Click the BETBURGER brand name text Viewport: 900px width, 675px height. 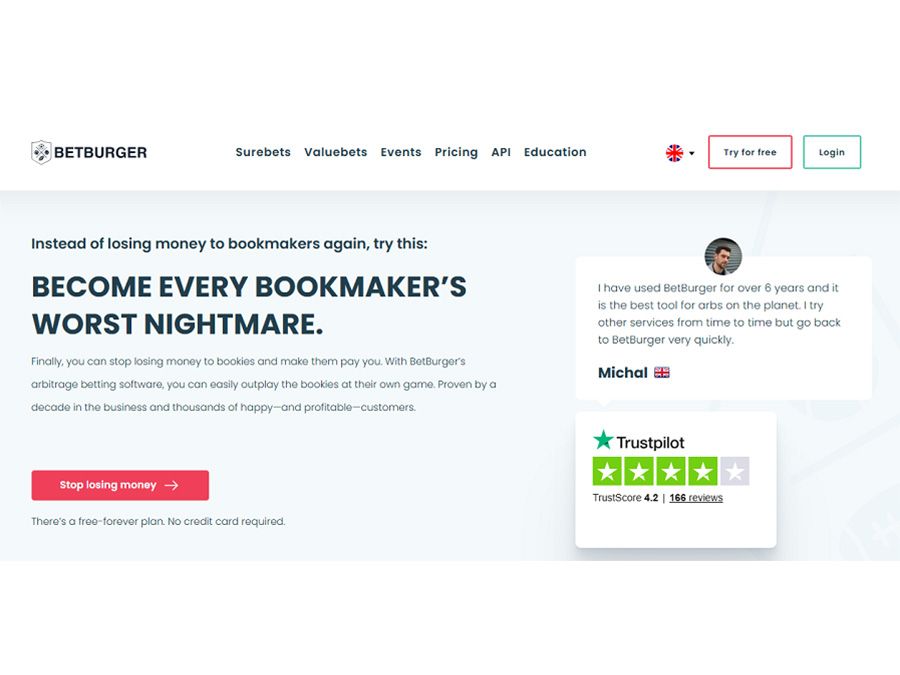[x=100, y=153]
